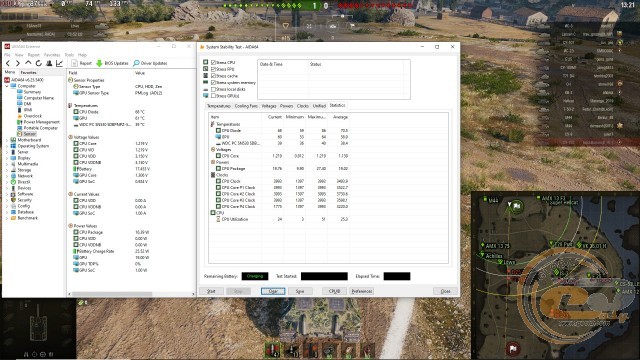Click the Clear button
The width and height of the screenshot is (640, 360).
click(x=273, y=291)
